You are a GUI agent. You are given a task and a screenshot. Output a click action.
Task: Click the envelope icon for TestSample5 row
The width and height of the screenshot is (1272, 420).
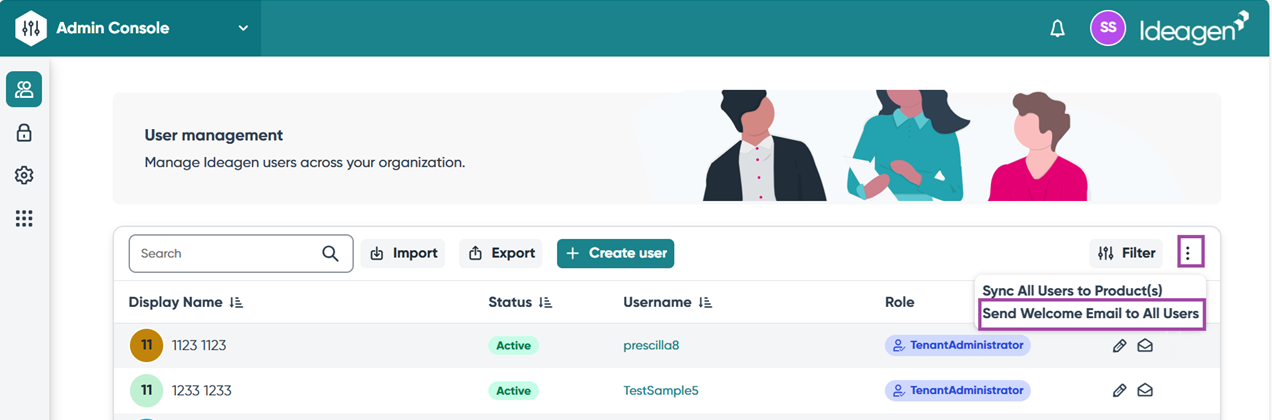pyautogui.click(x=1145, y=391)
